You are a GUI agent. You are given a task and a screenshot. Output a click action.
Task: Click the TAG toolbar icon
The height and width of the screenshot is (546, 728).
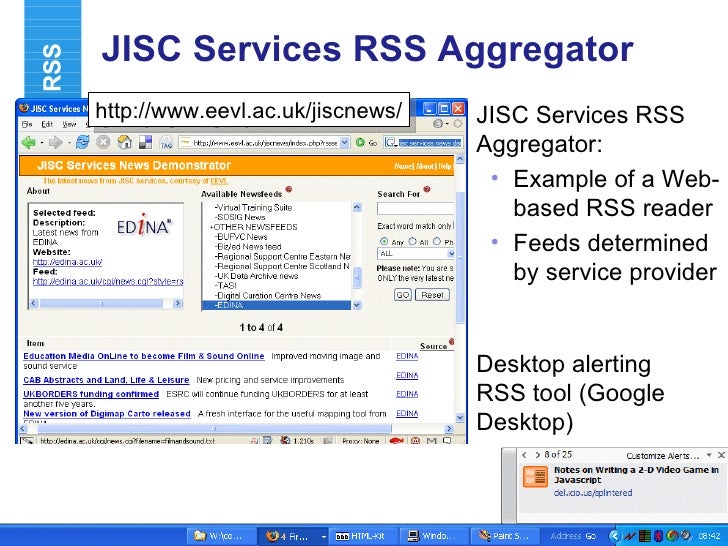tap(166, 143)
